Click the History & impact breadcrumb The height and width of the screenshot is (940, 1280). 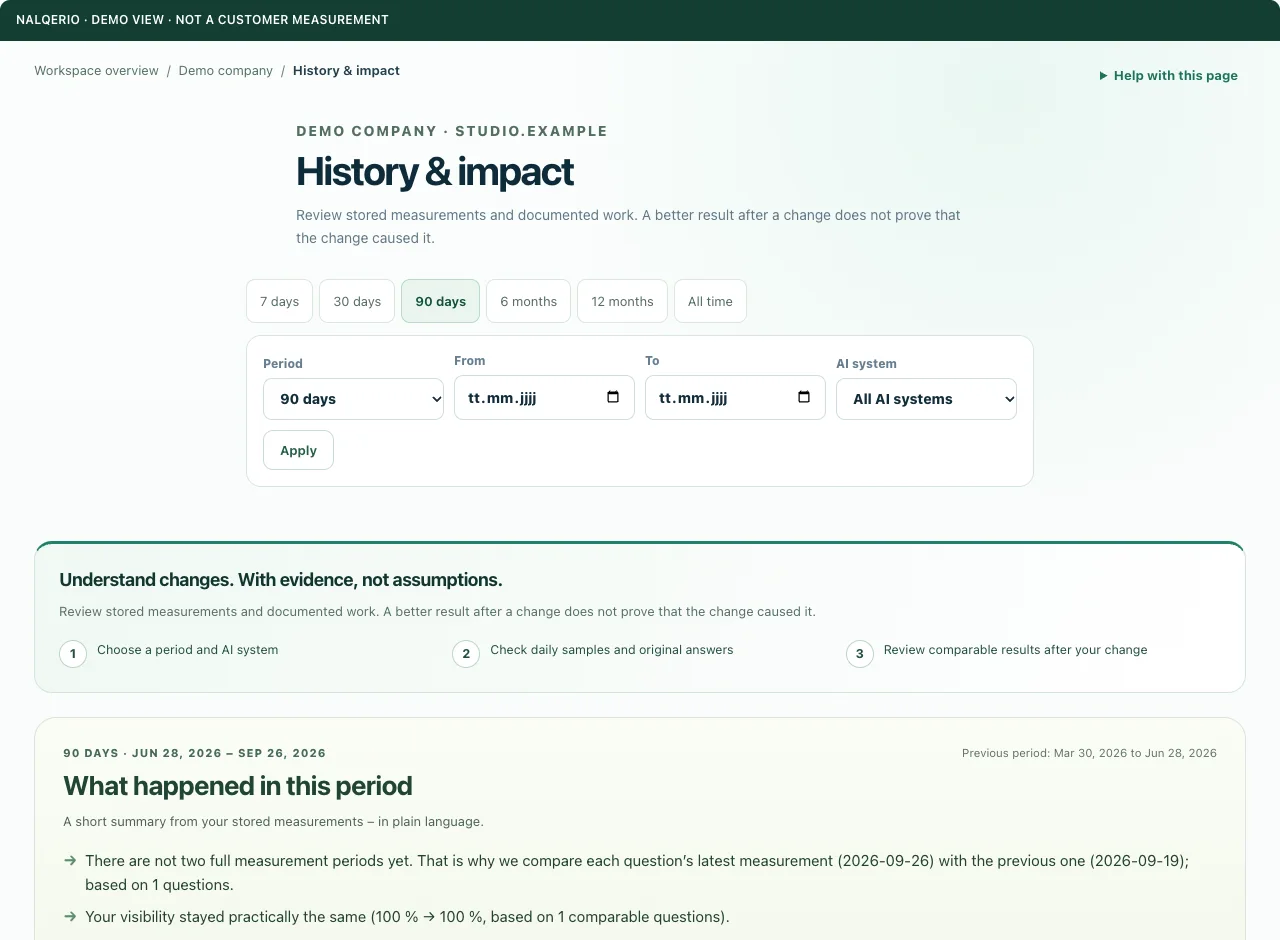346,71
